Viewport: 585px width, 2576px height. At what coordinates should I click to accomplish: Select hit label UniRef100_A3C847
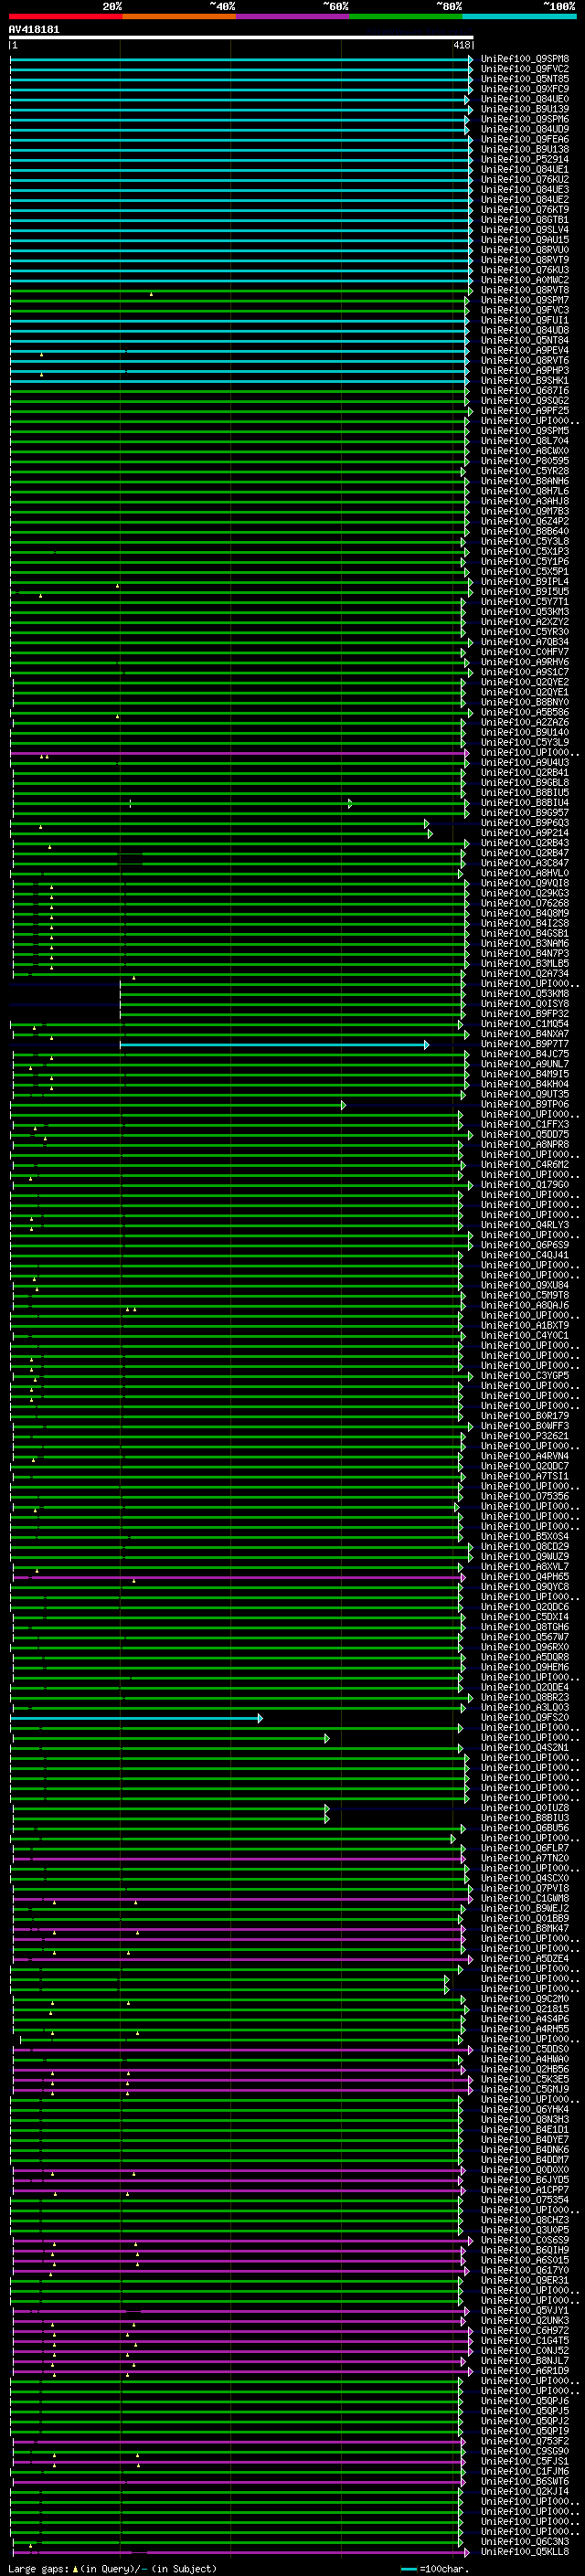[x=525, y=863]
